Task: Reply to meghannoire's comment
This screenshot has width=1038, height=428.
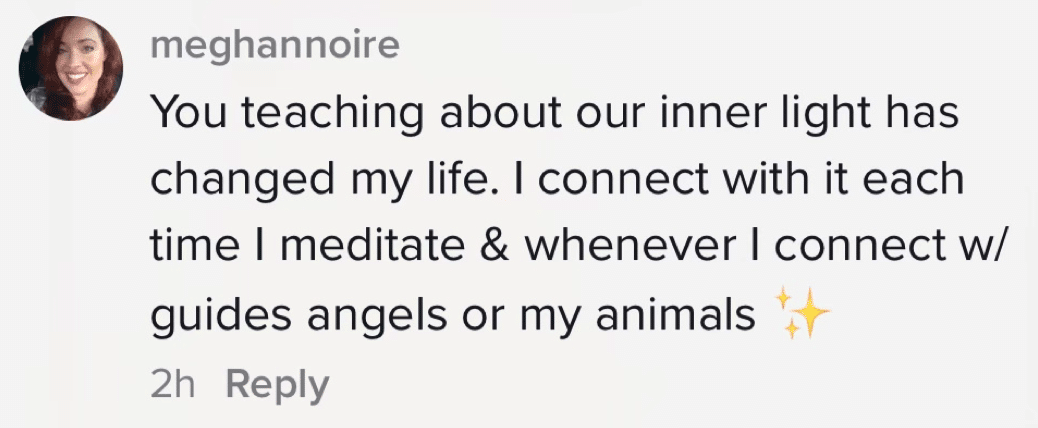Action: [277, 386]
